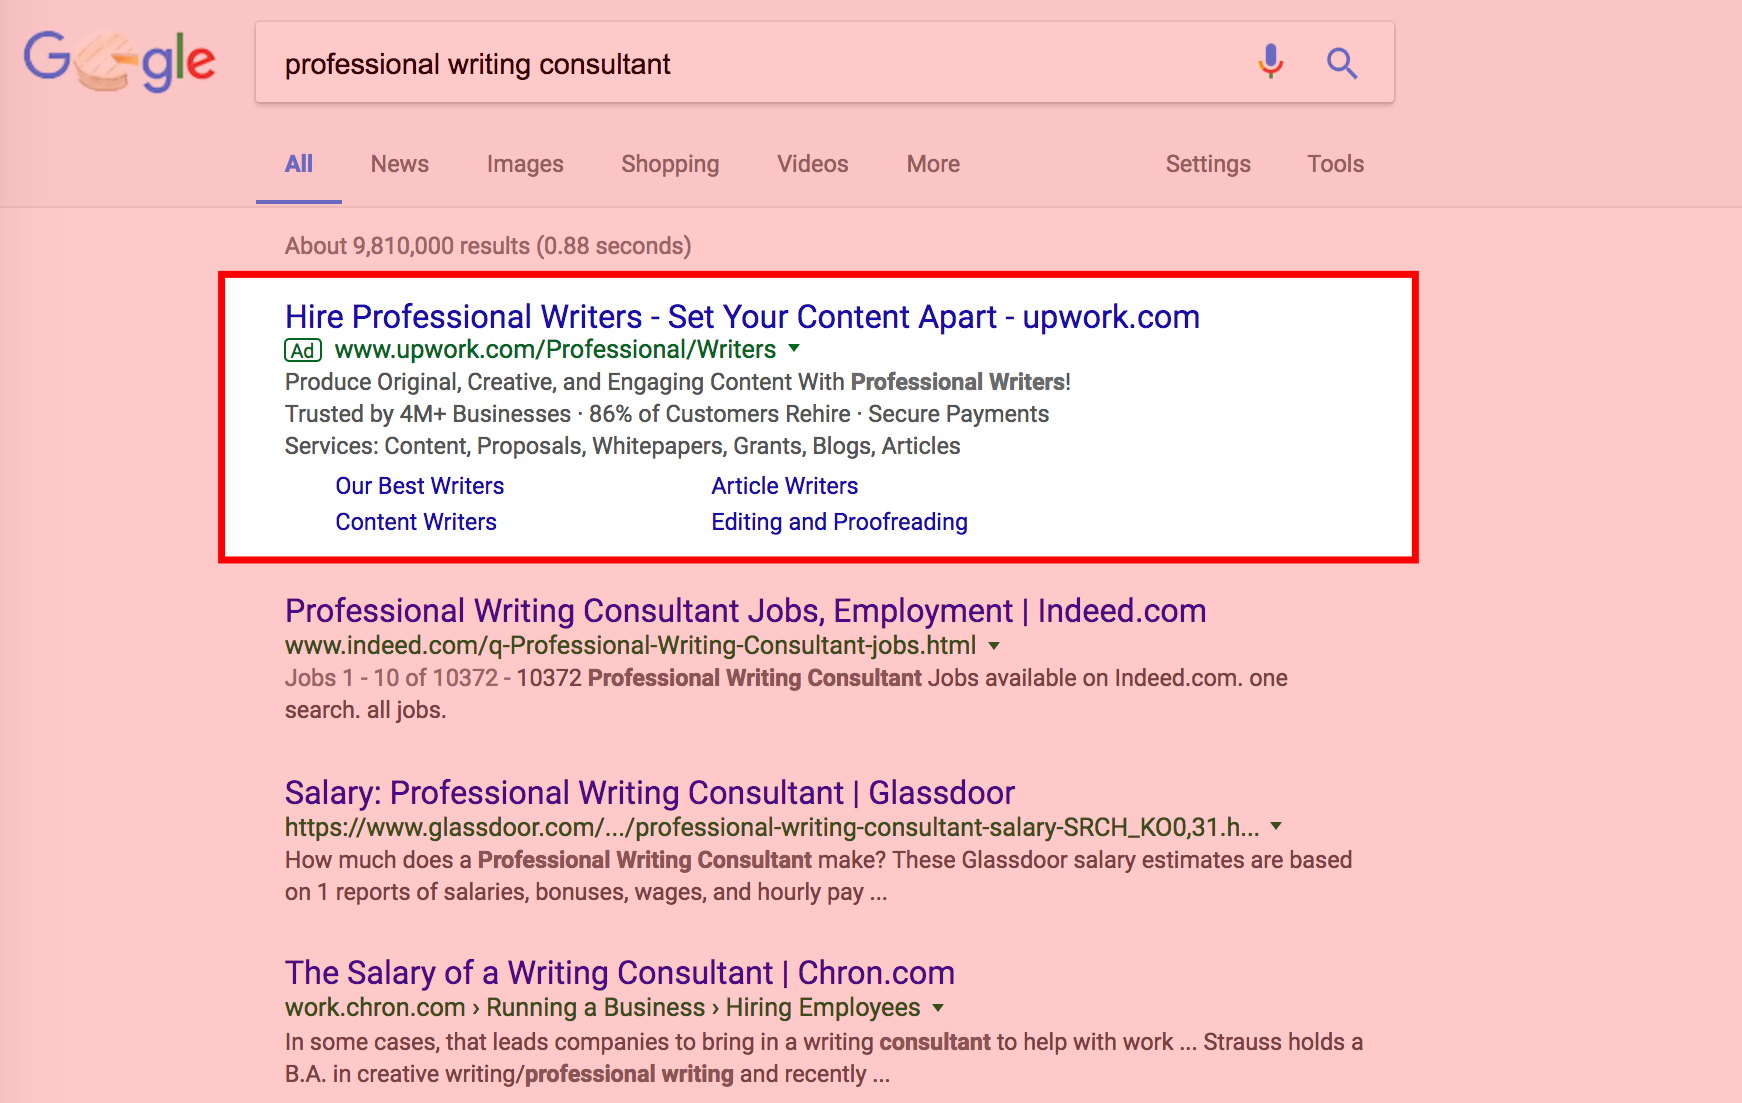Expand dropdown arrow beside upwork.com URL
This screenshot has height=1103, width=1742.
[794, 349]
